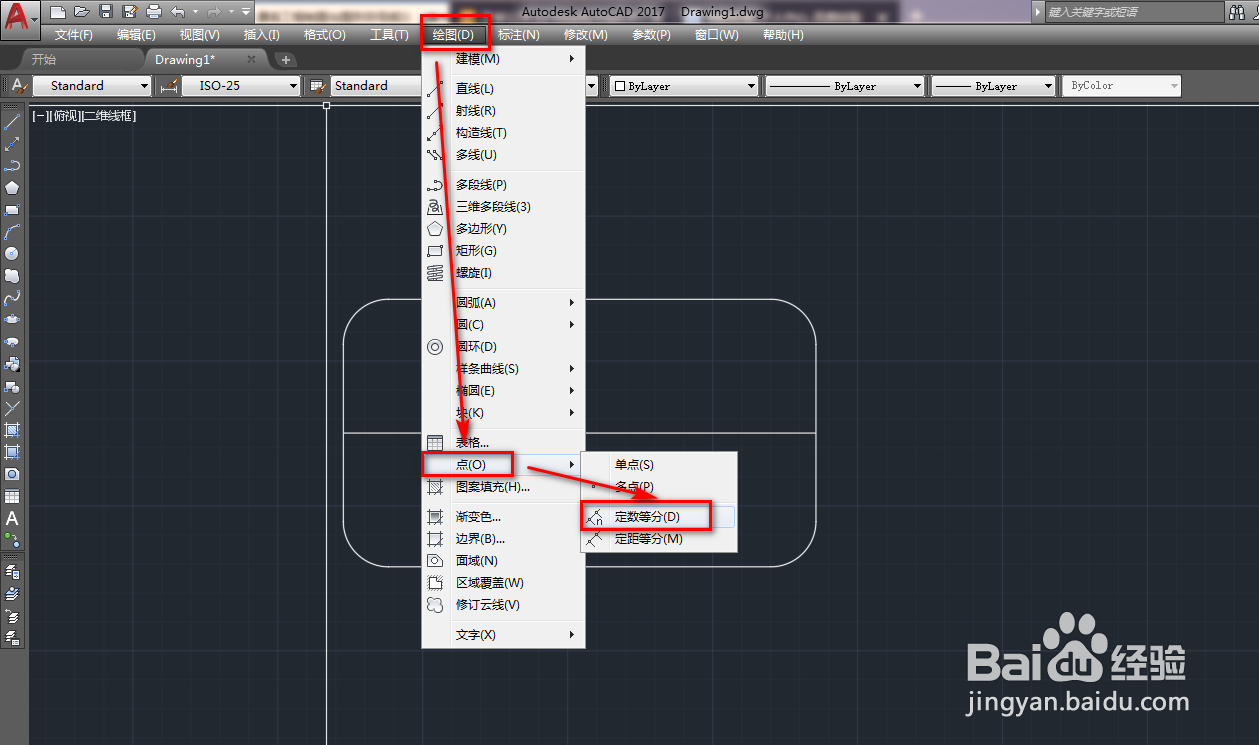Choose 多段线(P) from the draw menu
Image resolution: width=1259 pixels, height=745 pixels.
[503, 185]
